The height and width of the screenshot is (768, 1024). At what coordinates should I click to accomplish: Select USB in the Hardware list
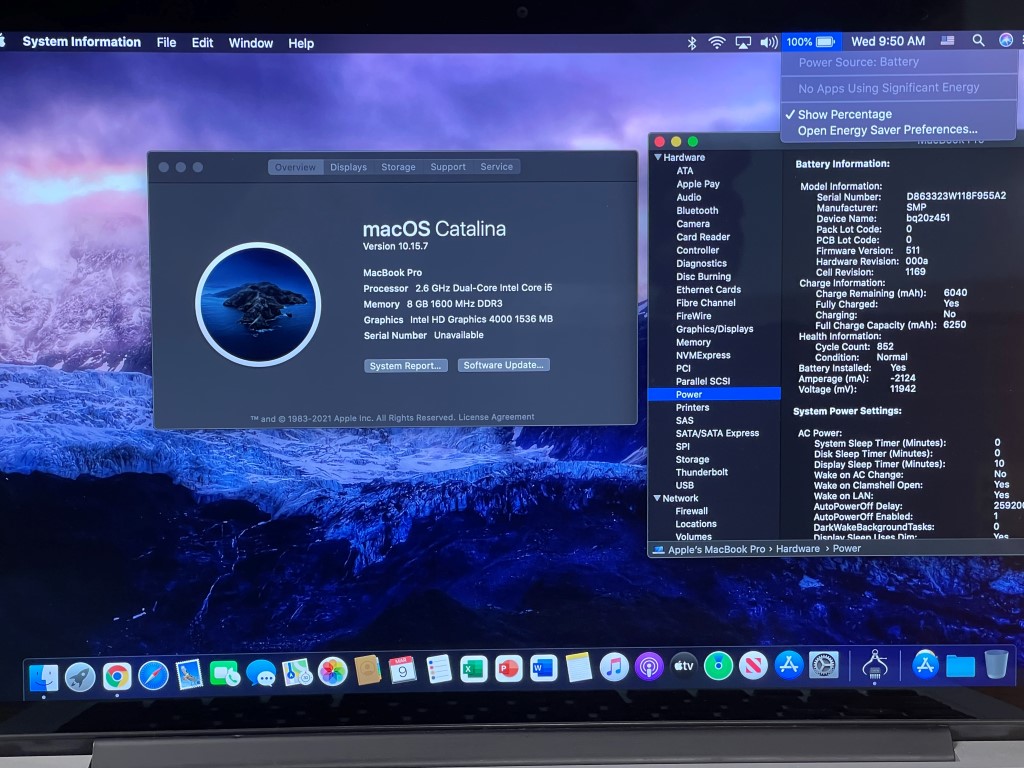click(x=686, y=485)
